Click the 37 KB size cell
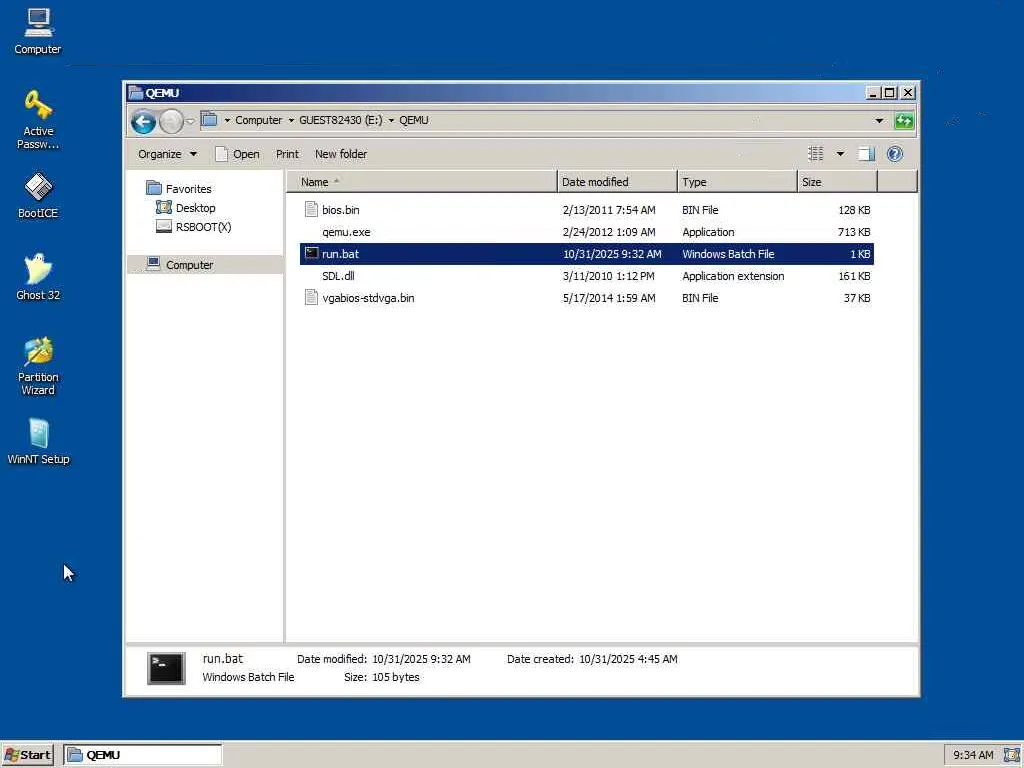 point(856,298)
